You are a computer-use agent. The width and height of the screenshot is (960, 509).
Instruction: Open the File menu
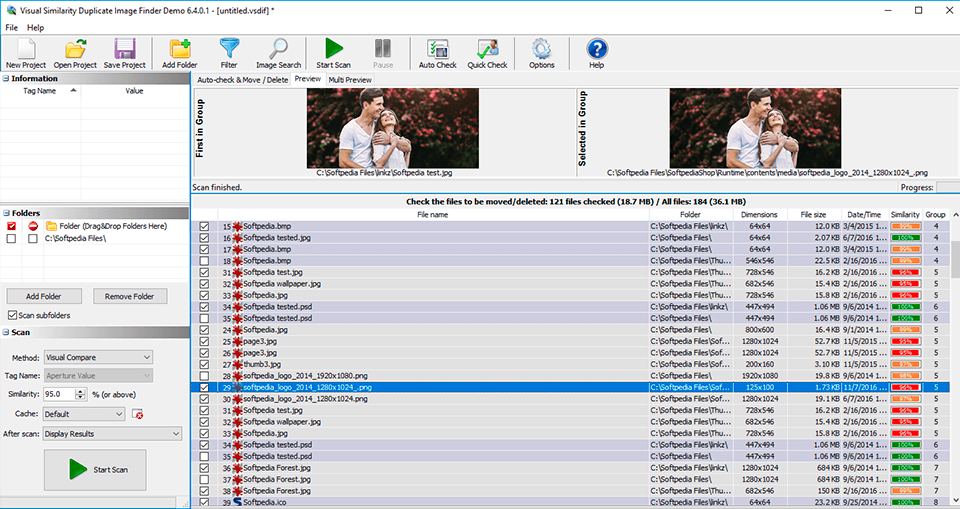click(12, 27)
